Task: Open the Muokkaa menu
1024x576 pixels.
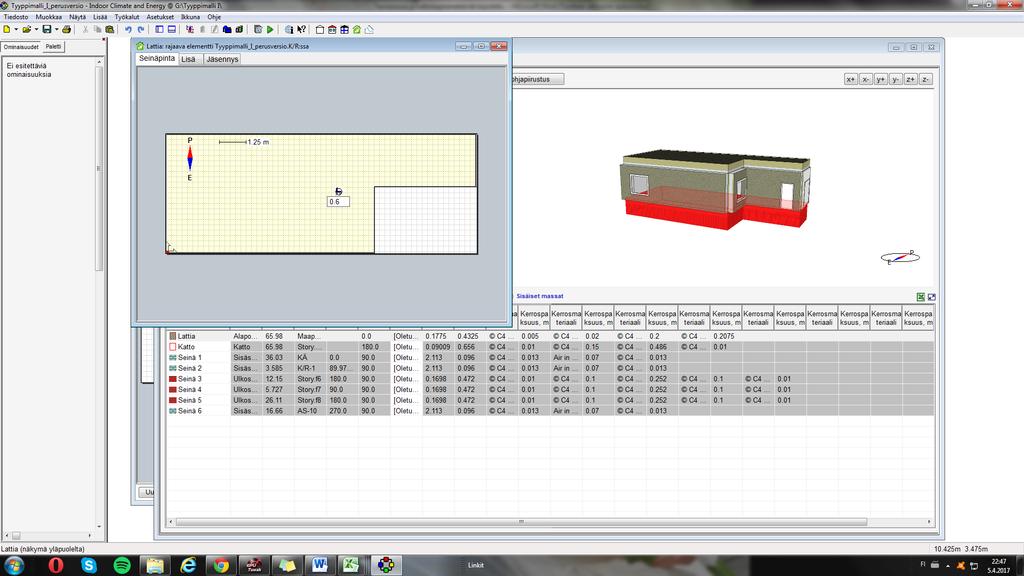Action: point(48,17)
